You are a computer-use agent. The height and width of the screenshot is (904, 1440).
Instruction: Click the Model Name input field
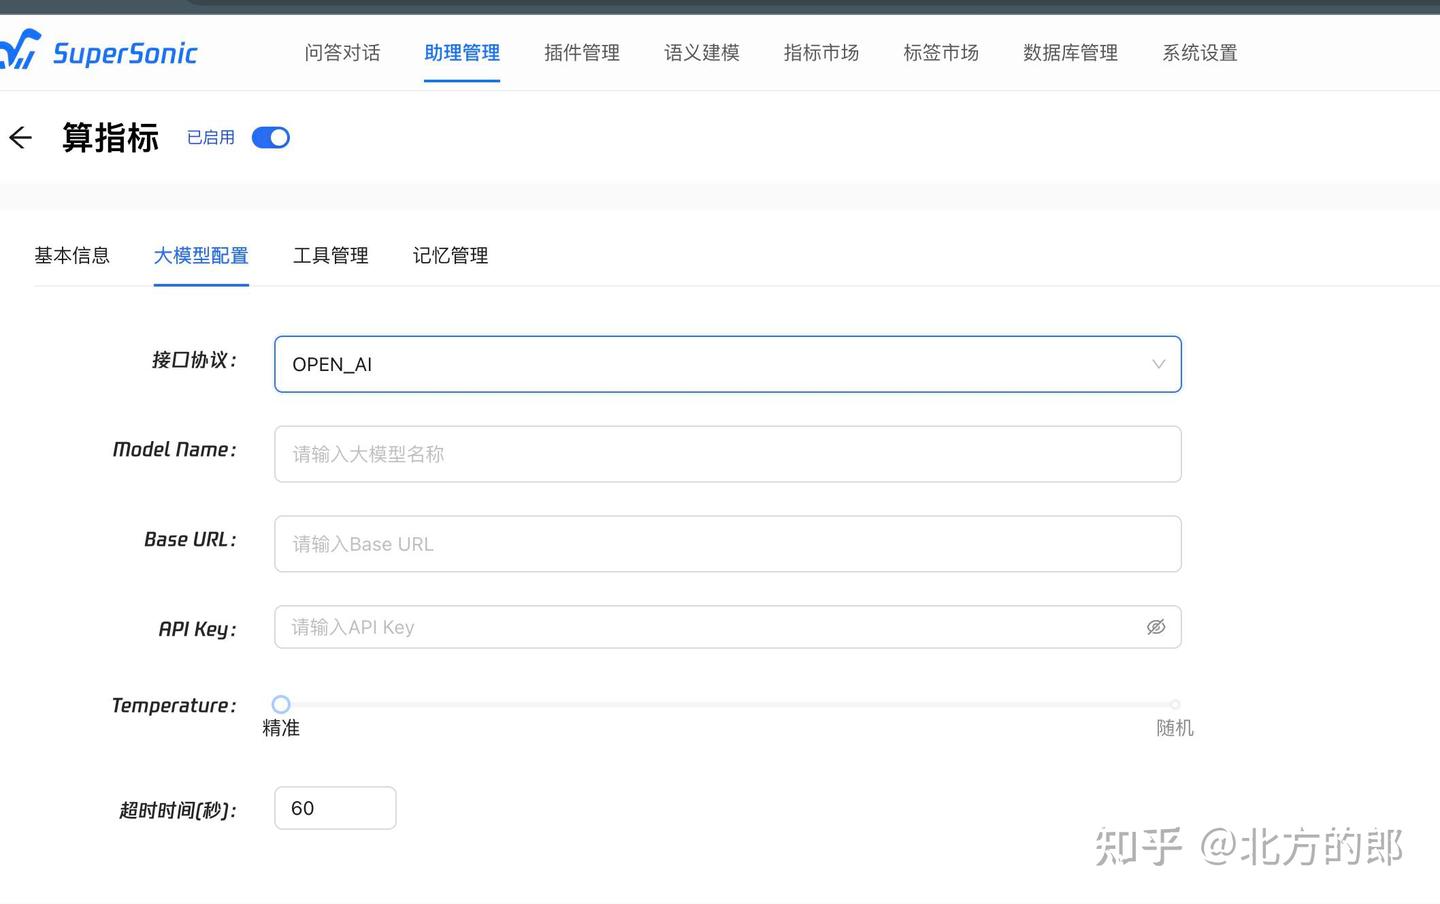click(x=727, y=454)
